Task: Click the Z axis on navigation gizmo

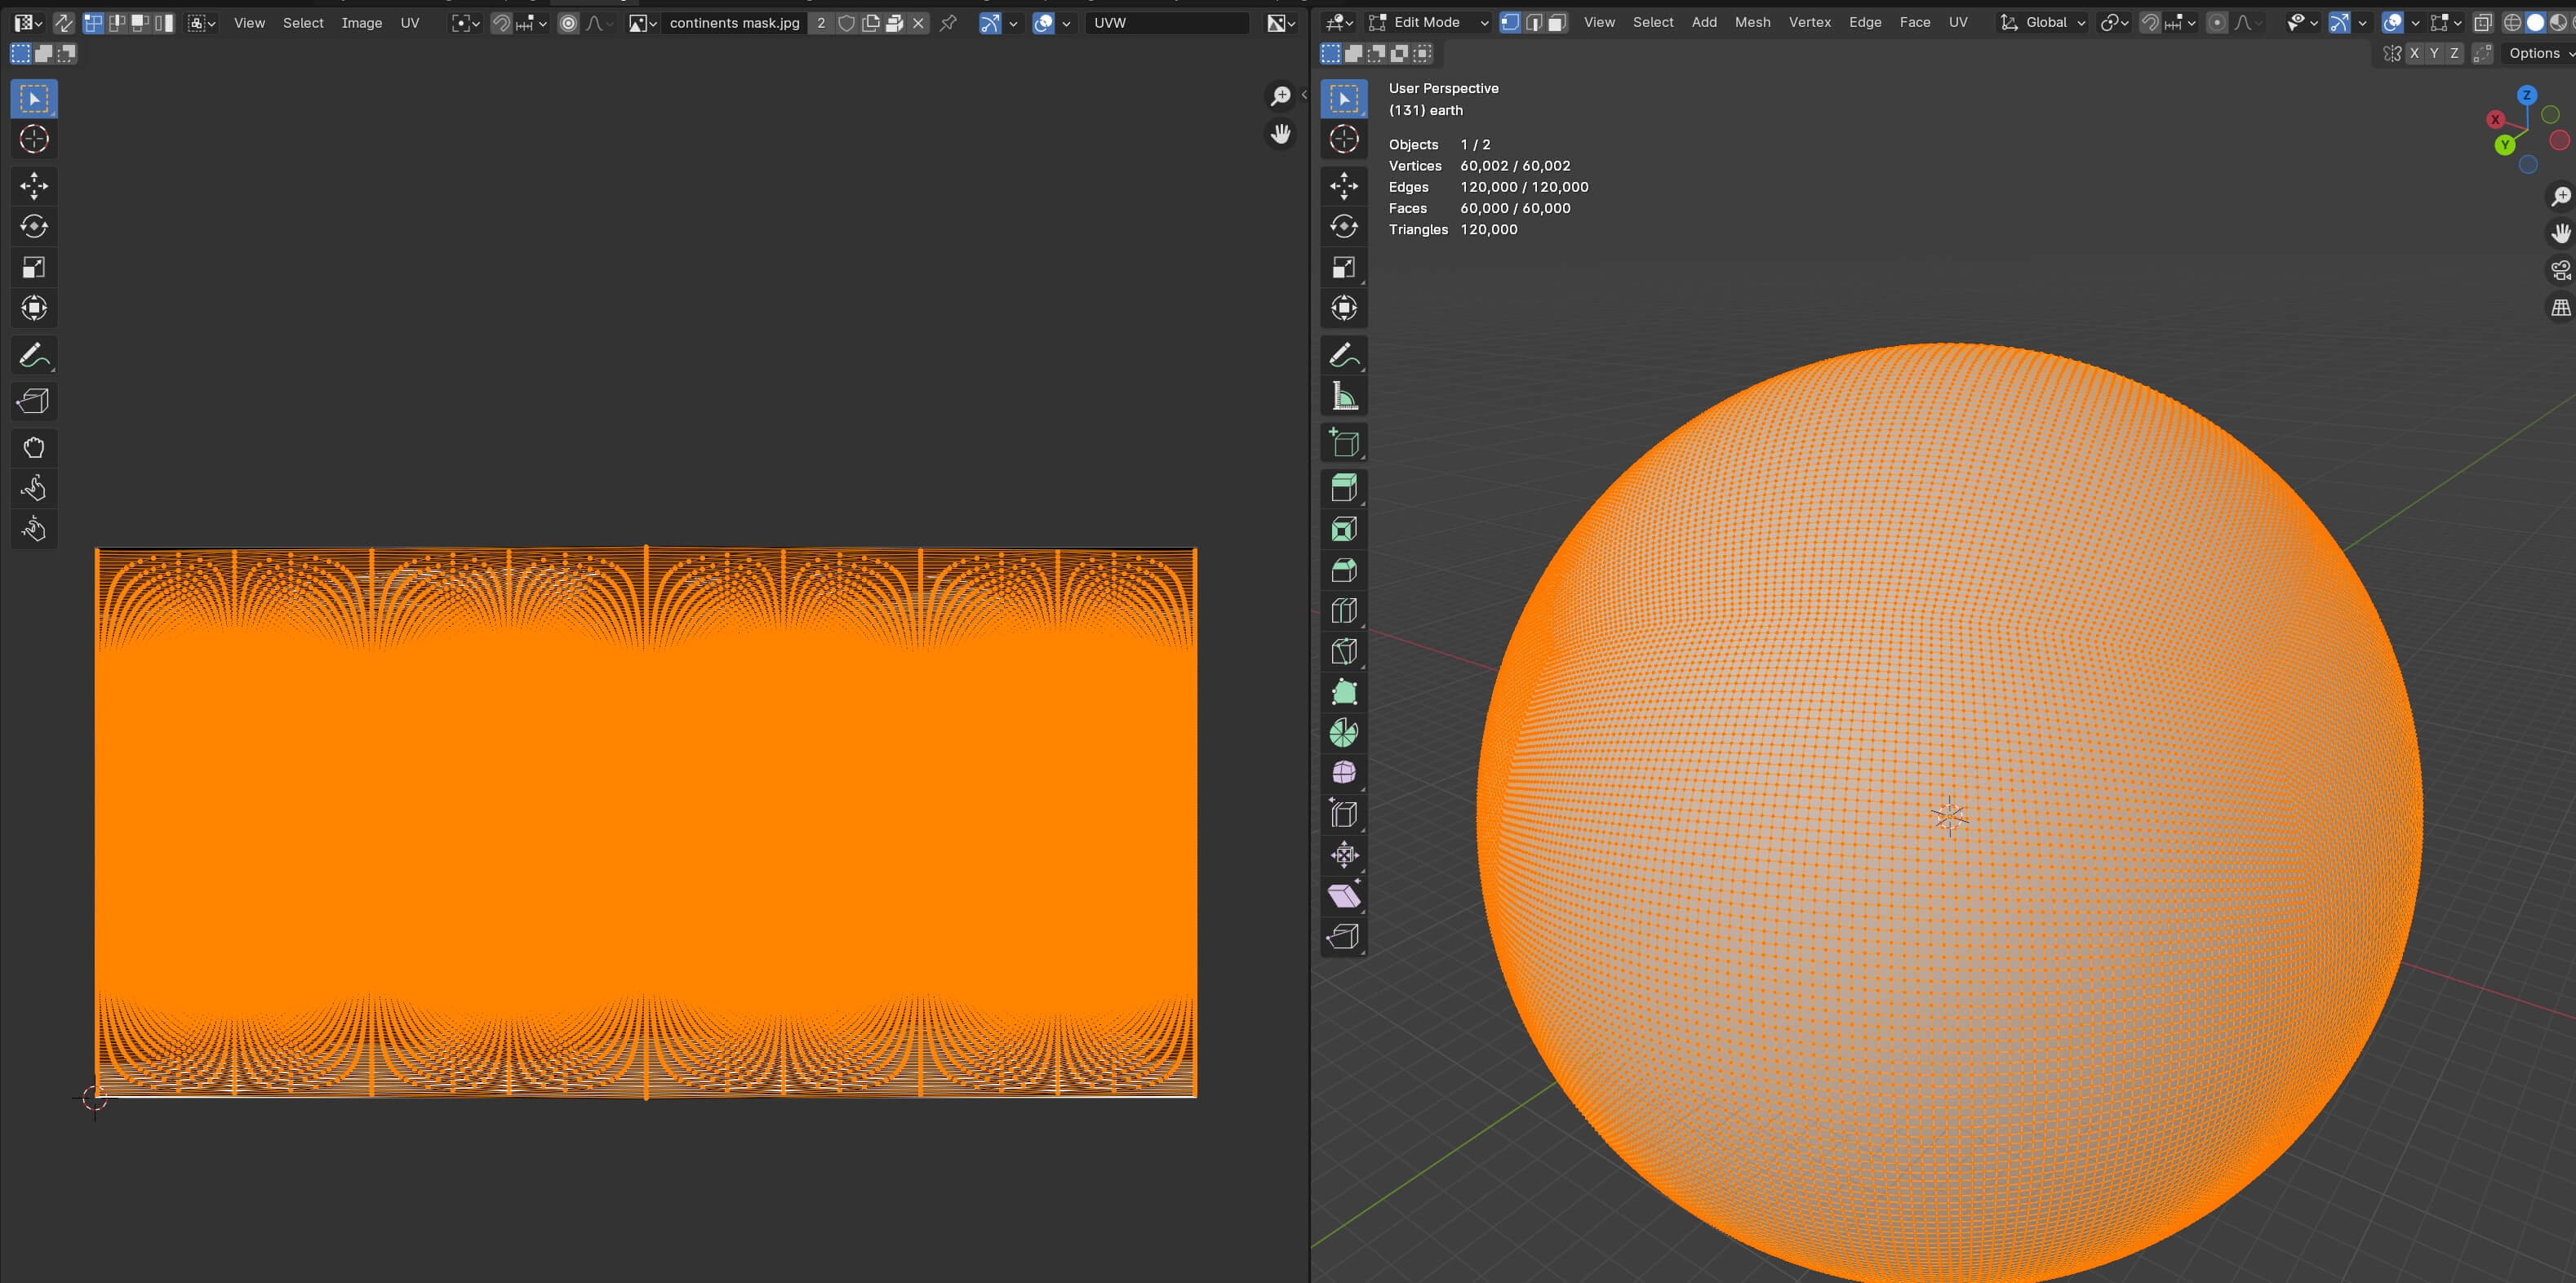Action: pyautogui.click(x=2527, y=95)
